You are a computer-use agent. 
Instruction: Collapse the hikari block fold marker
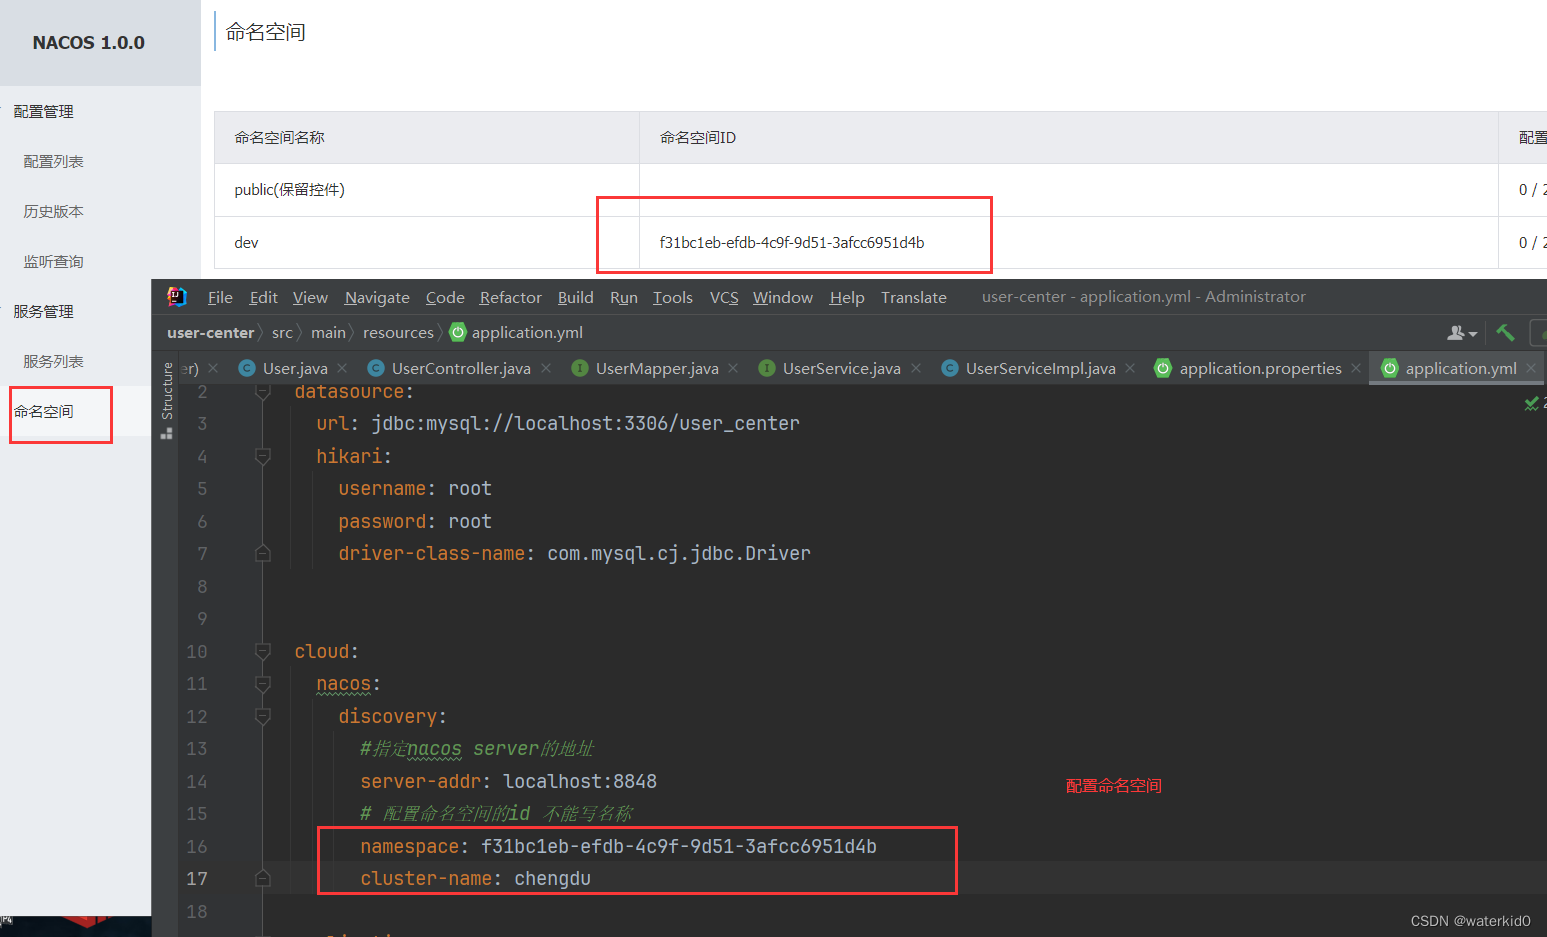point(263,456)
